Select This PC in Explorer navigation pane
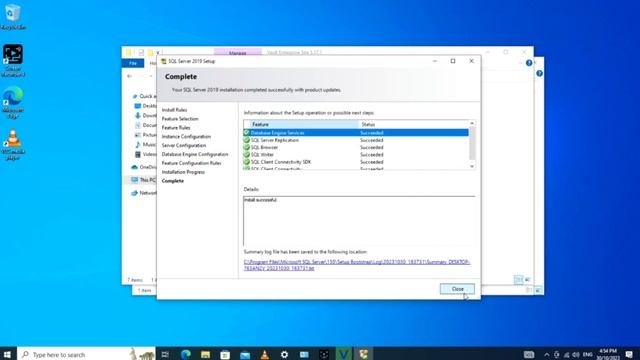Image resolution: width=640 pixels, height=360 pixels. (x=144, y=180)
